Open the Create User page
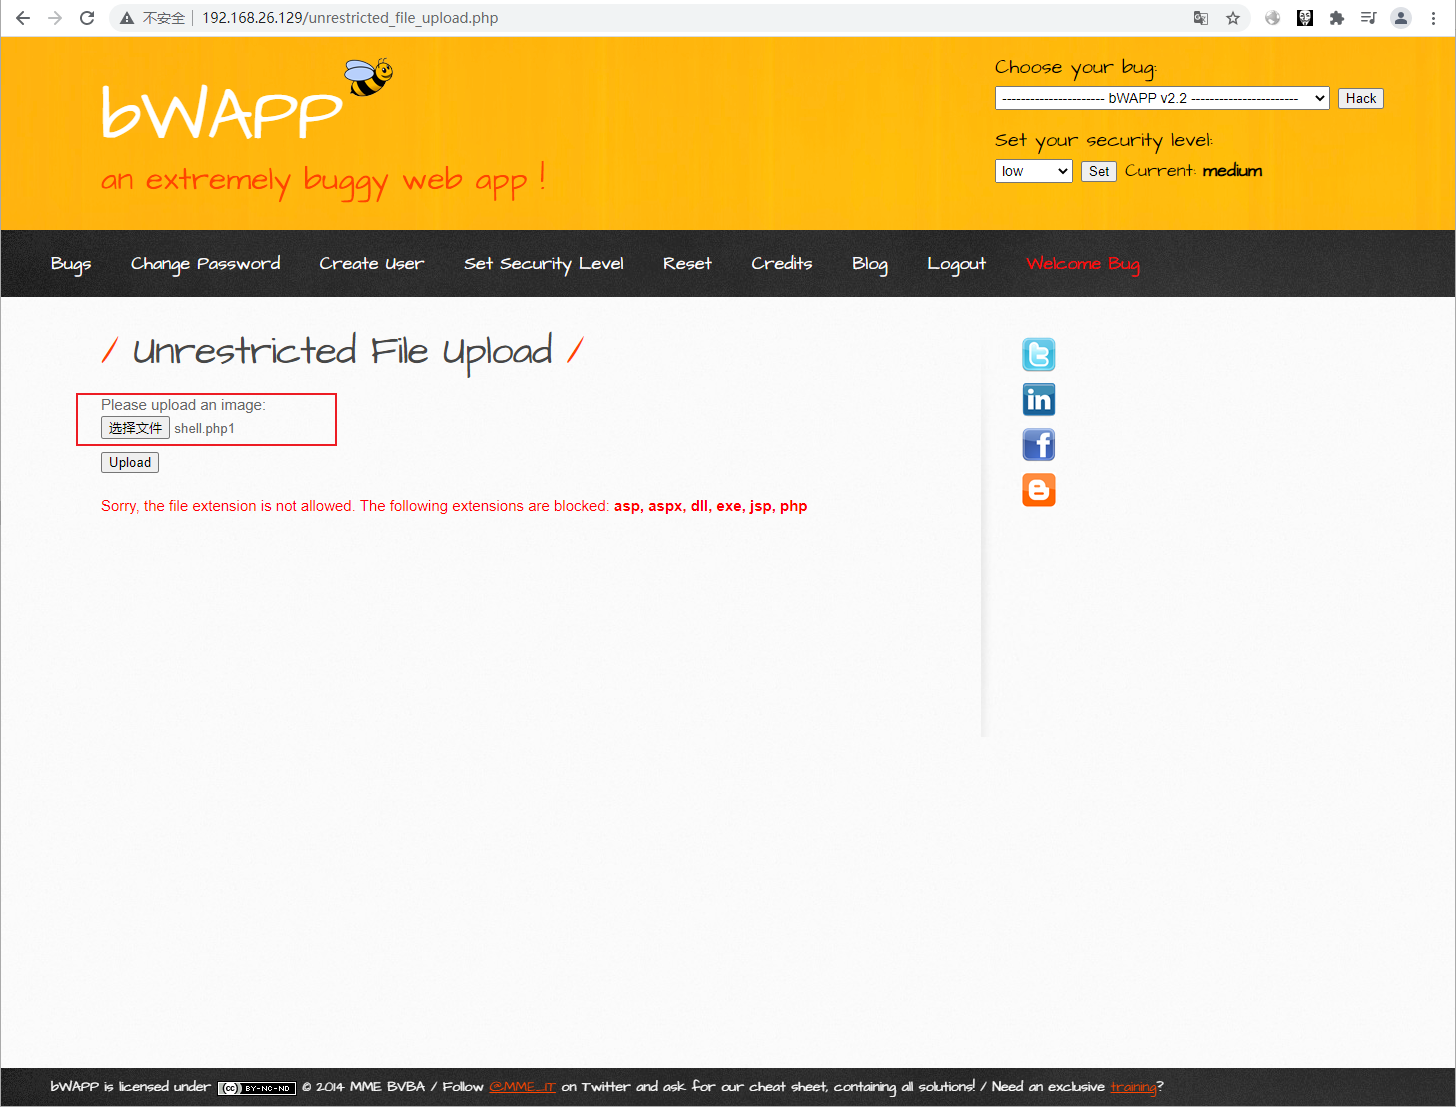 coord(372,264)
